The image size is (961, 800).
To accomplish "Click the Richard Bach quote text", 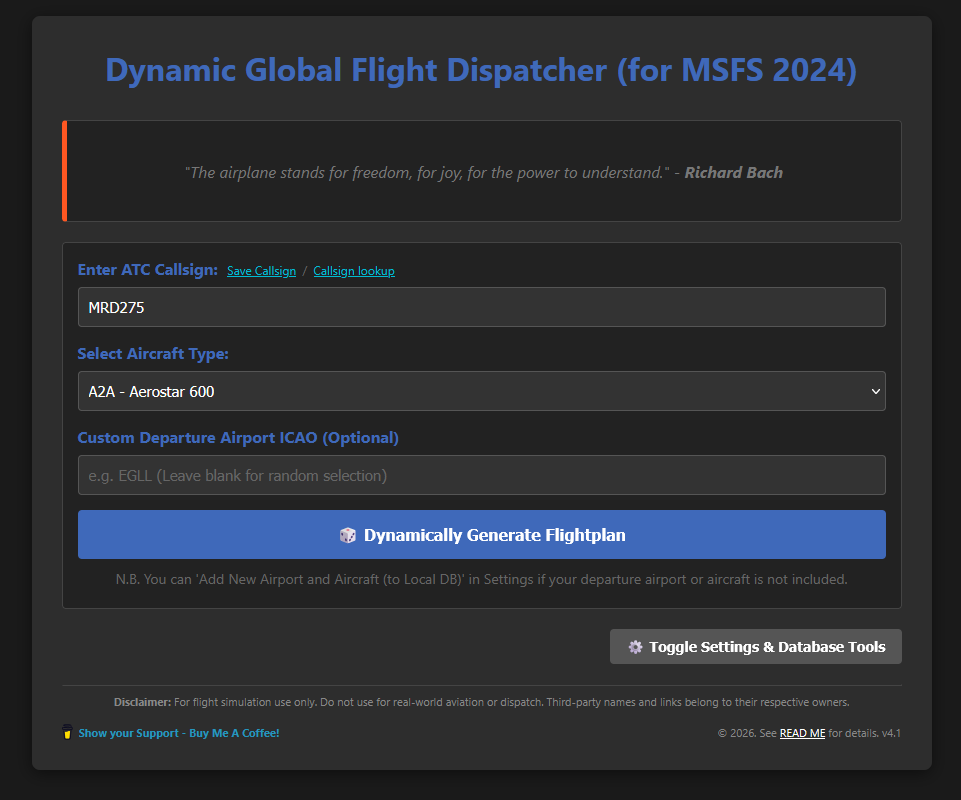I will point(484,173).
